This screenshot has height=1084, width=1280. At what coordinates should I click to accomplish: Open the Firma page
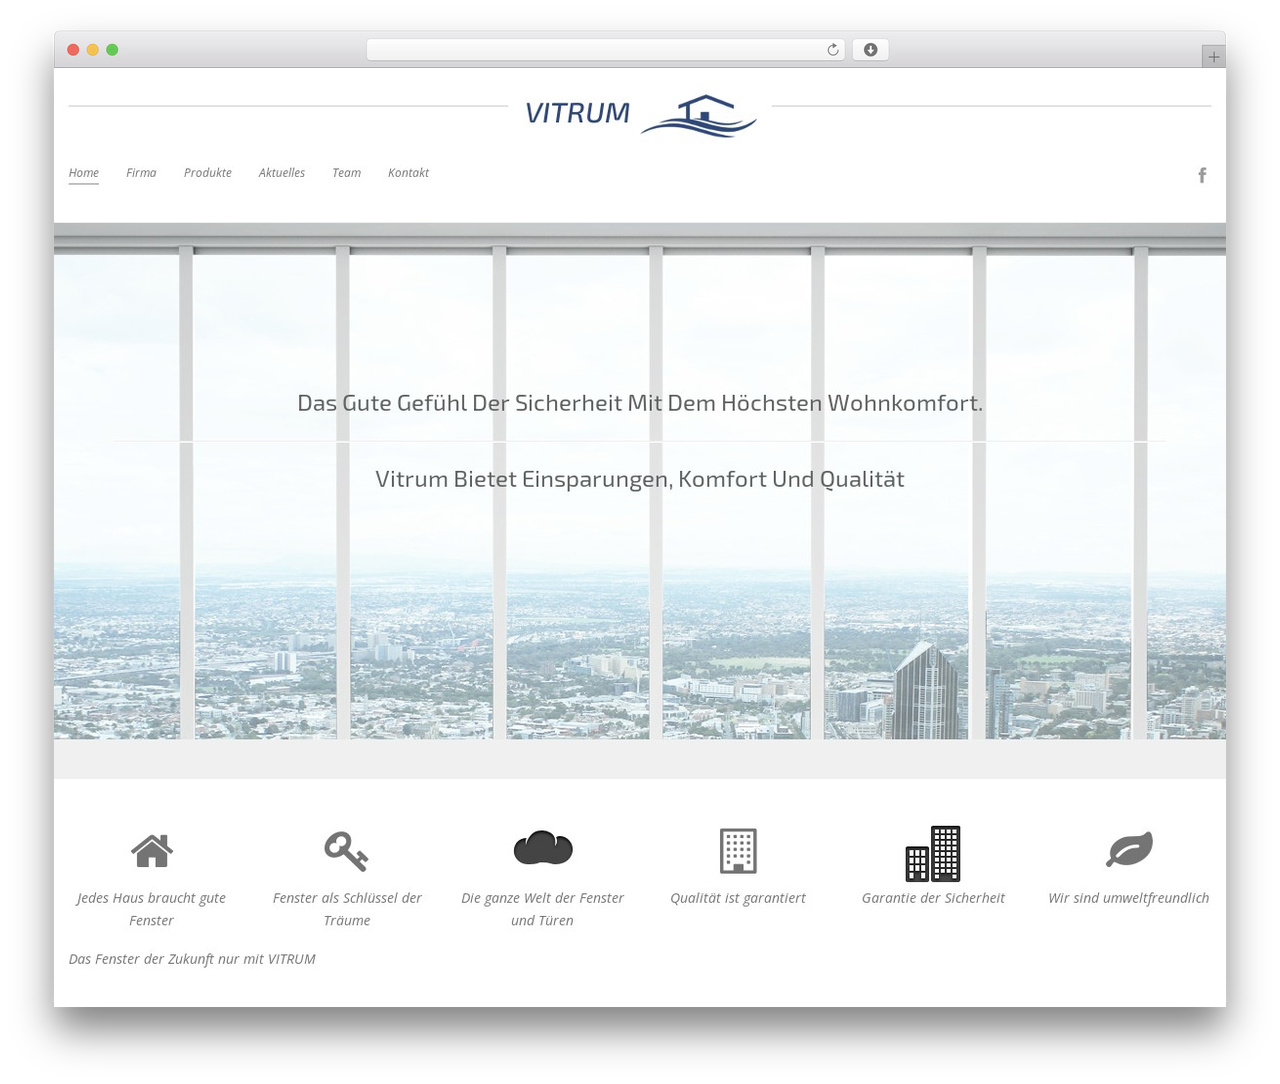141,173
